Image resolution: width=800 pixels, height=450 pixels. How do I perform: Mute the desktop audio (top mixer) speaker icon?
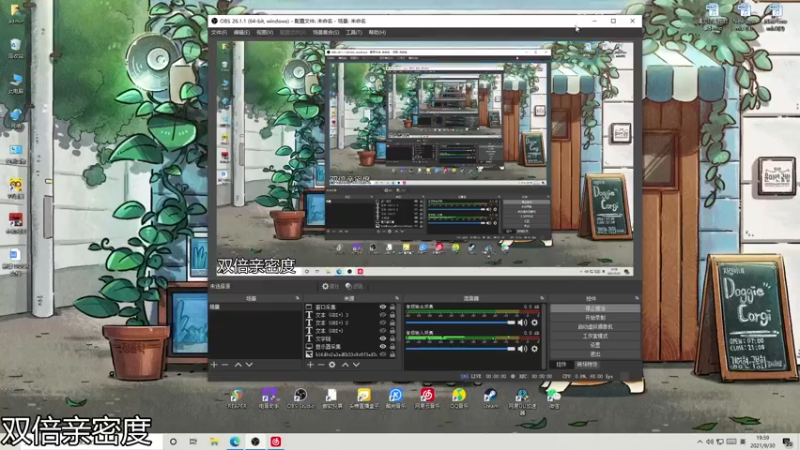[522, 322]
